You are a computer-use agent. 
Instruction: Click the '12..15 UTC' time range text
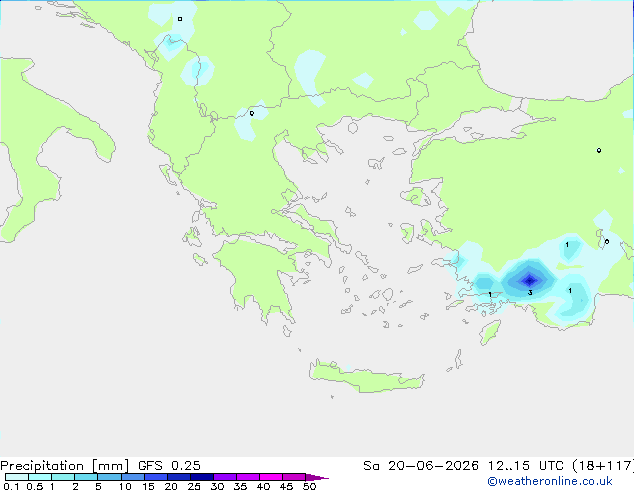526,466
